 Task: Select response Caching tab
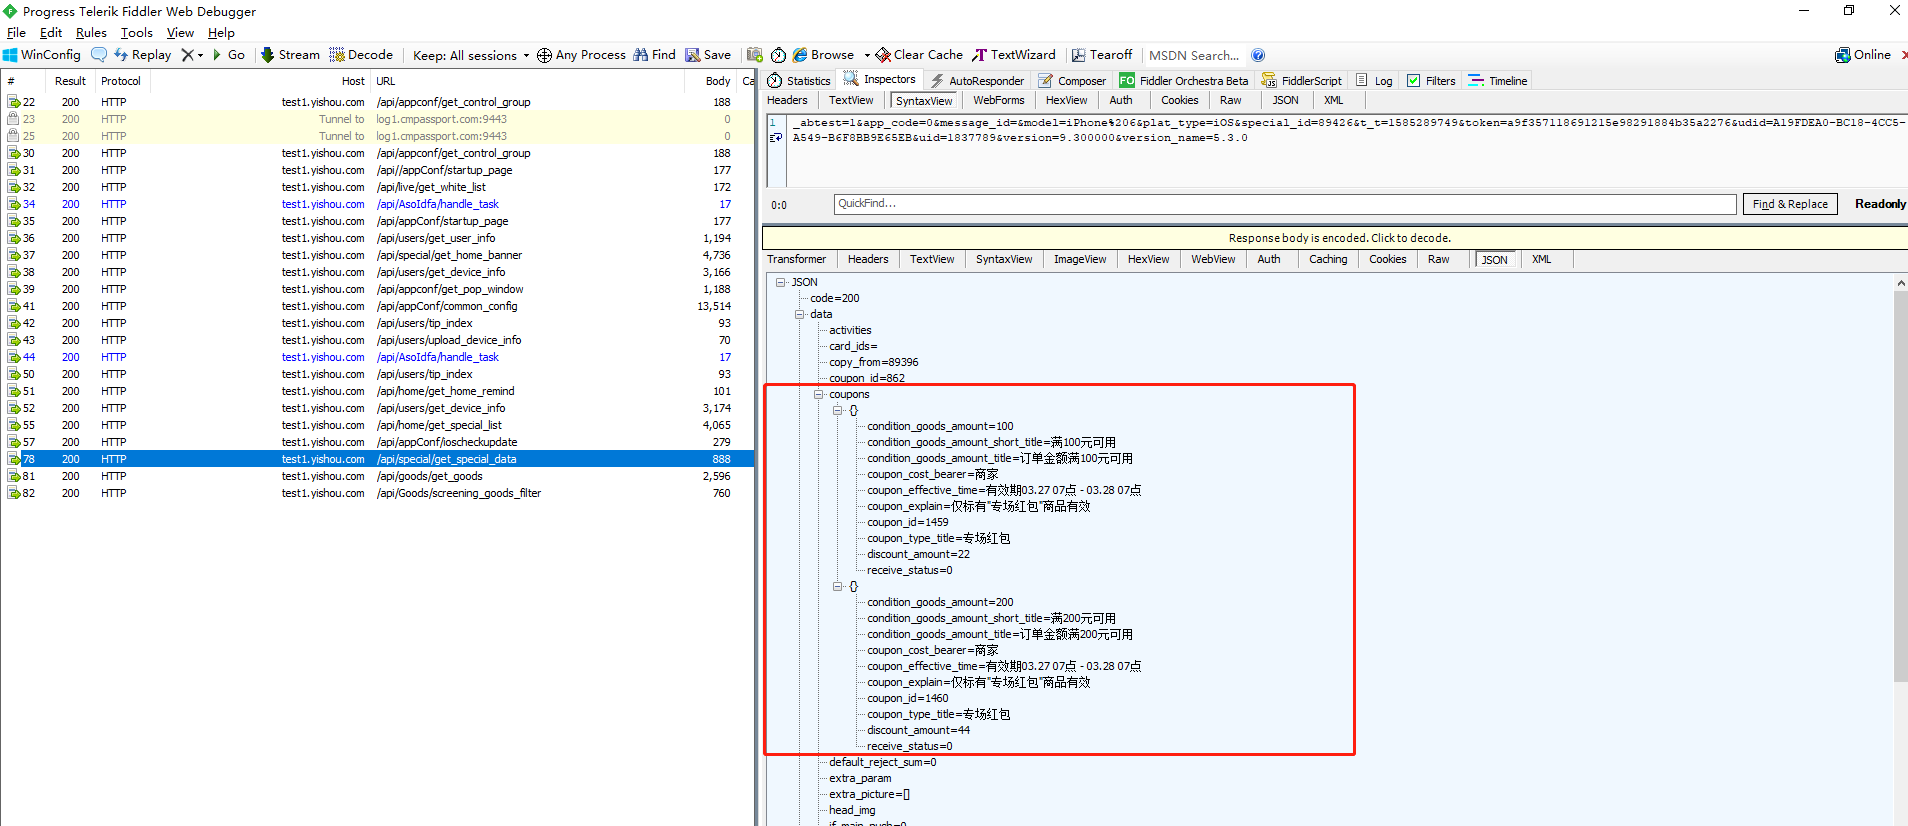pyautogui.click(x=1328, y=259)
